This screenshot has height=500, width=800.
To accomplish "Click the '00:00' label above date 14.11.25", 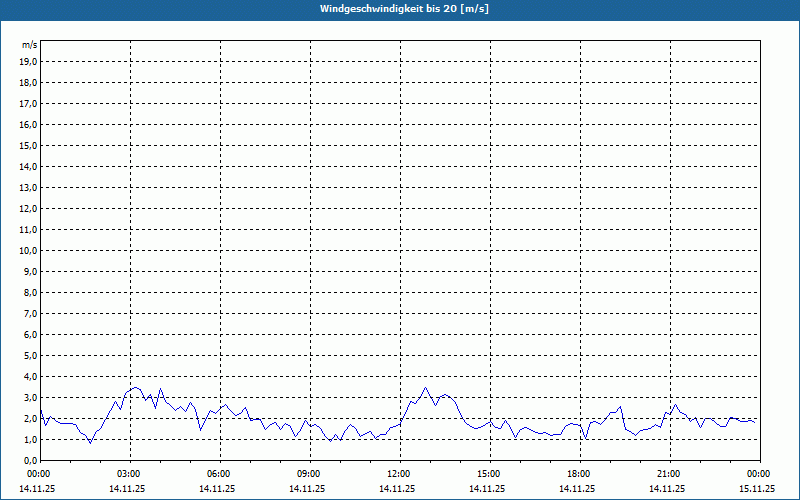I will pyautogui.click(x=38, y=474).
